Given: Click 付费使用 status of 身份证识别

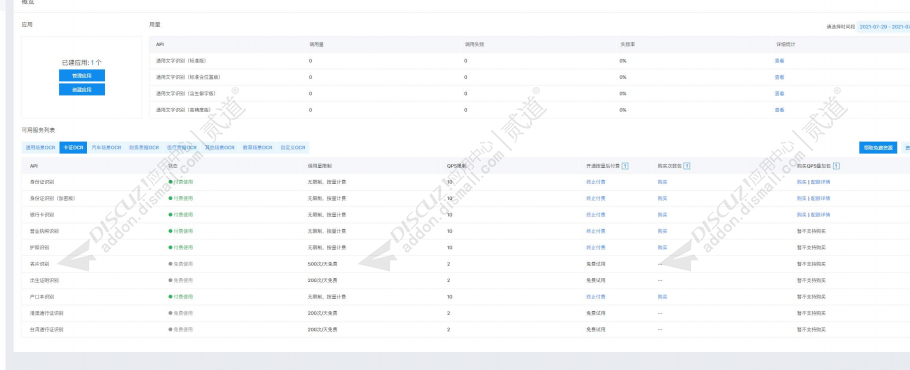Looking at the screenshot, I should tap(181, 182).
